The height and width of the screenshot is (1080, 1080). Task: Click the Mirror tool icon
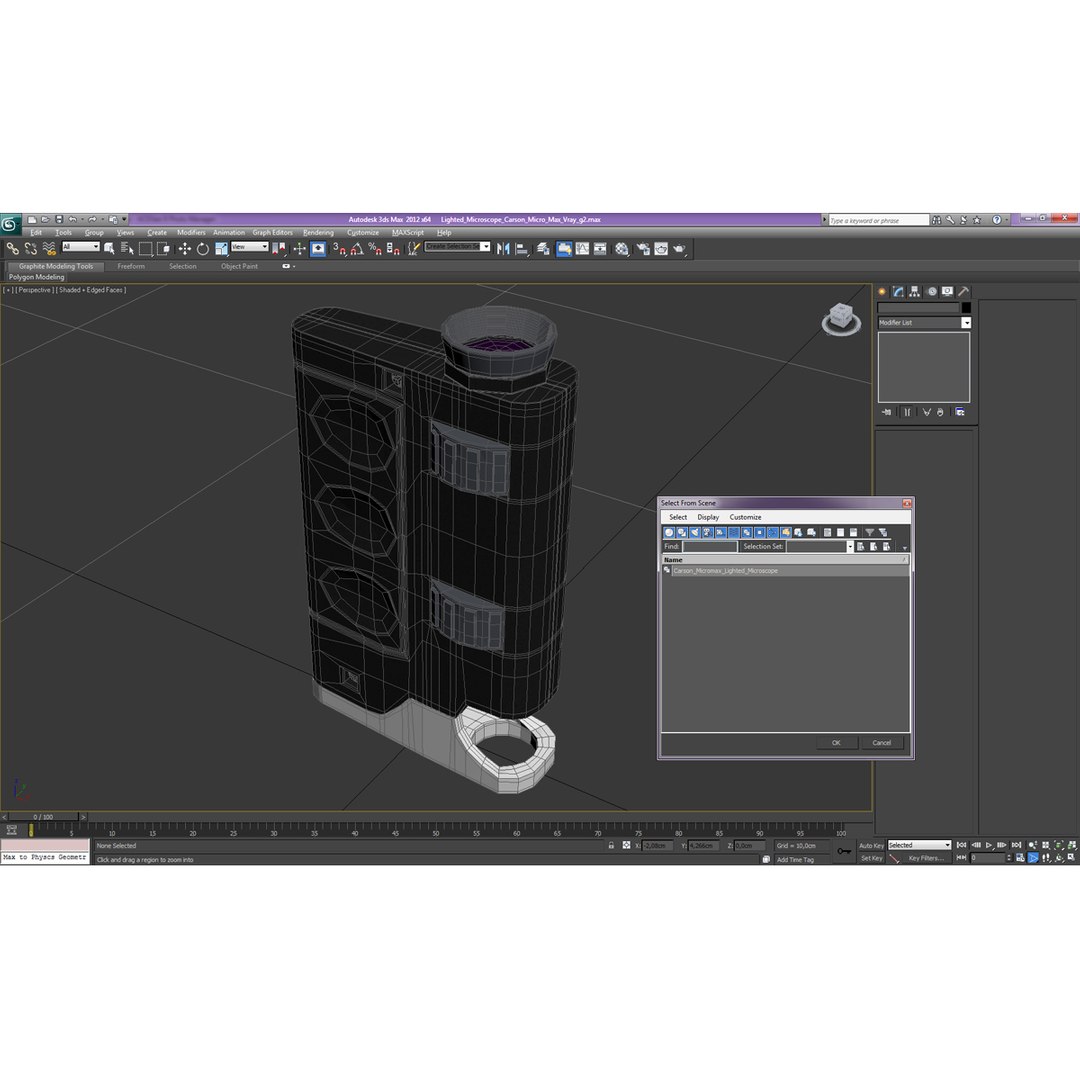(x=503, y=249)
